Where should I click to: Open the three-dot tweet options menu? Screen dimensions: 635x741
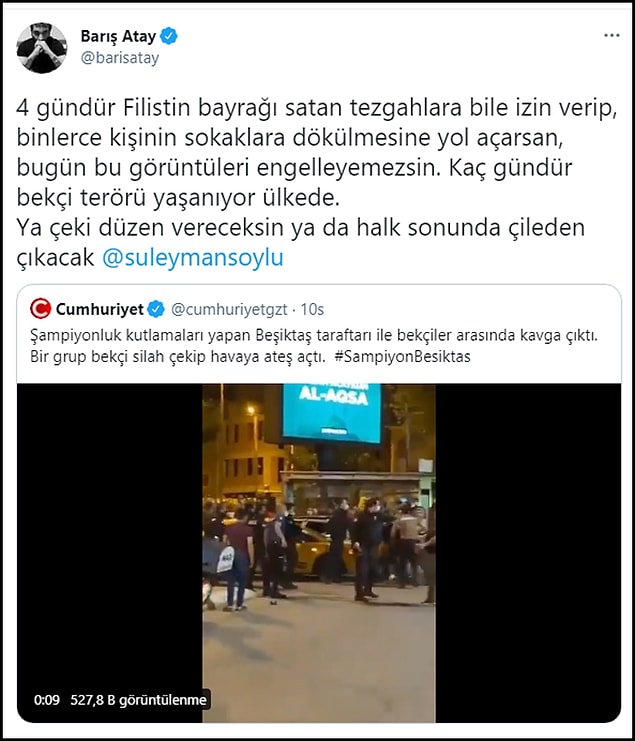click(612, 36)
